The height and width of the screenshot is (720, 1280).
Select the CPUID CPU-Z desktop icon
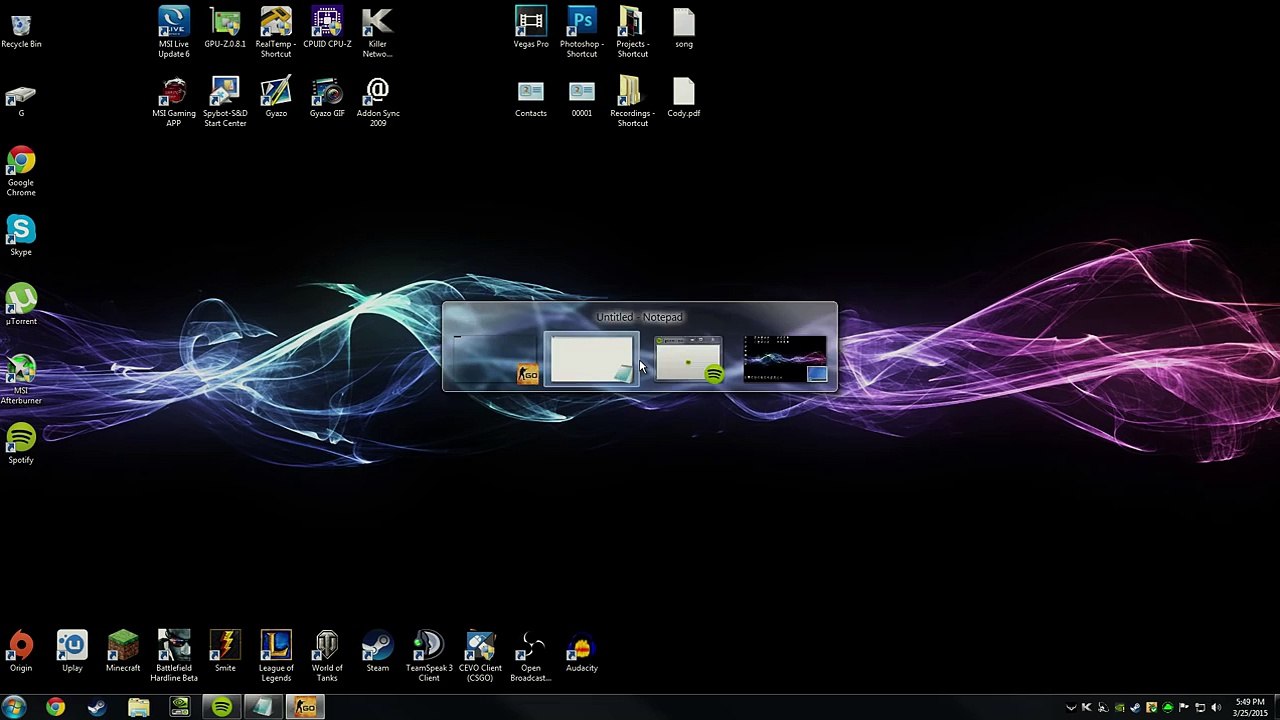pyautogui.click(x=327, y=28)
